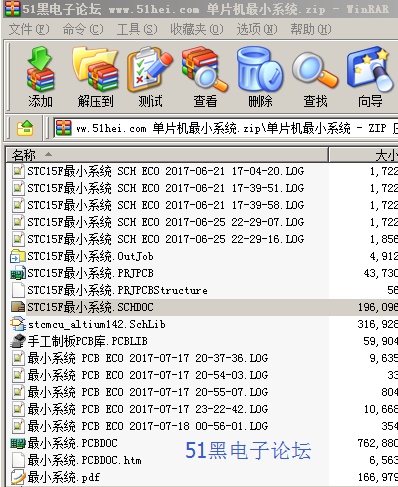Image resolution: width=398 pixels, height=487 pixels.
Task: Click the 解压到 (Extract to) icon
Action: [x=95, y=77]
